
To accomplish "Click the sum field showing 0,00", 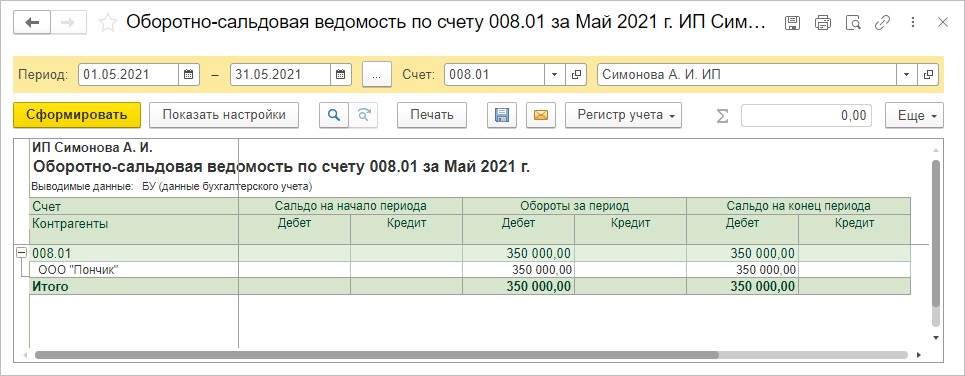I will [x=806, y=115].
